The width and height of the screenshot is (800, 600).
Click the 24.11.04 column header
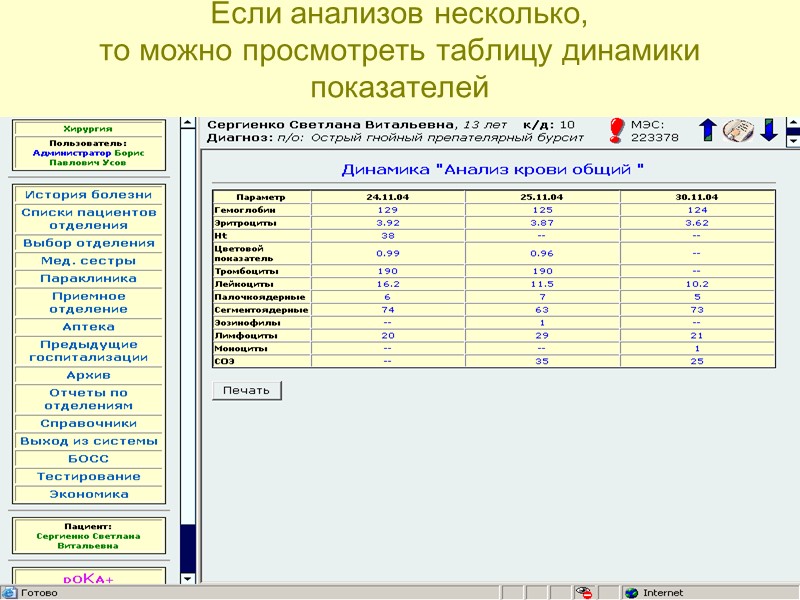(x=388, y=197)
